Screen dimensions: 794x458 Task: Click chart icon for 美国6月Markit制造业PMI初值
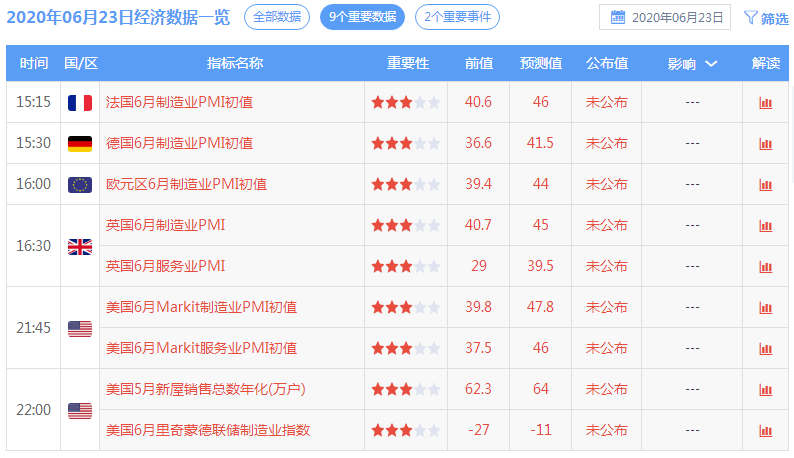pyautogui.click(x=765, y=308)
